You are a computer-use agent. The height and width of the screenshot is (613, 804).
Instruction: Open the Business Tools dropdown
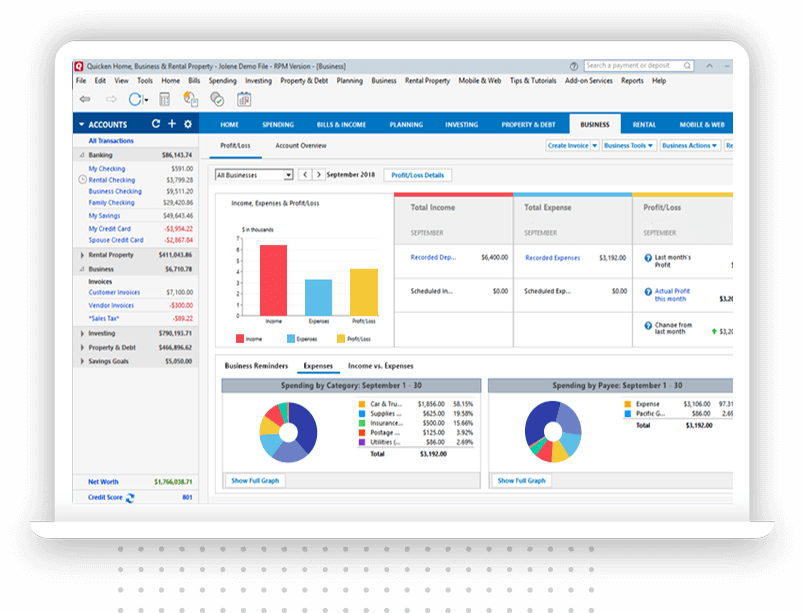click(628, 146)
